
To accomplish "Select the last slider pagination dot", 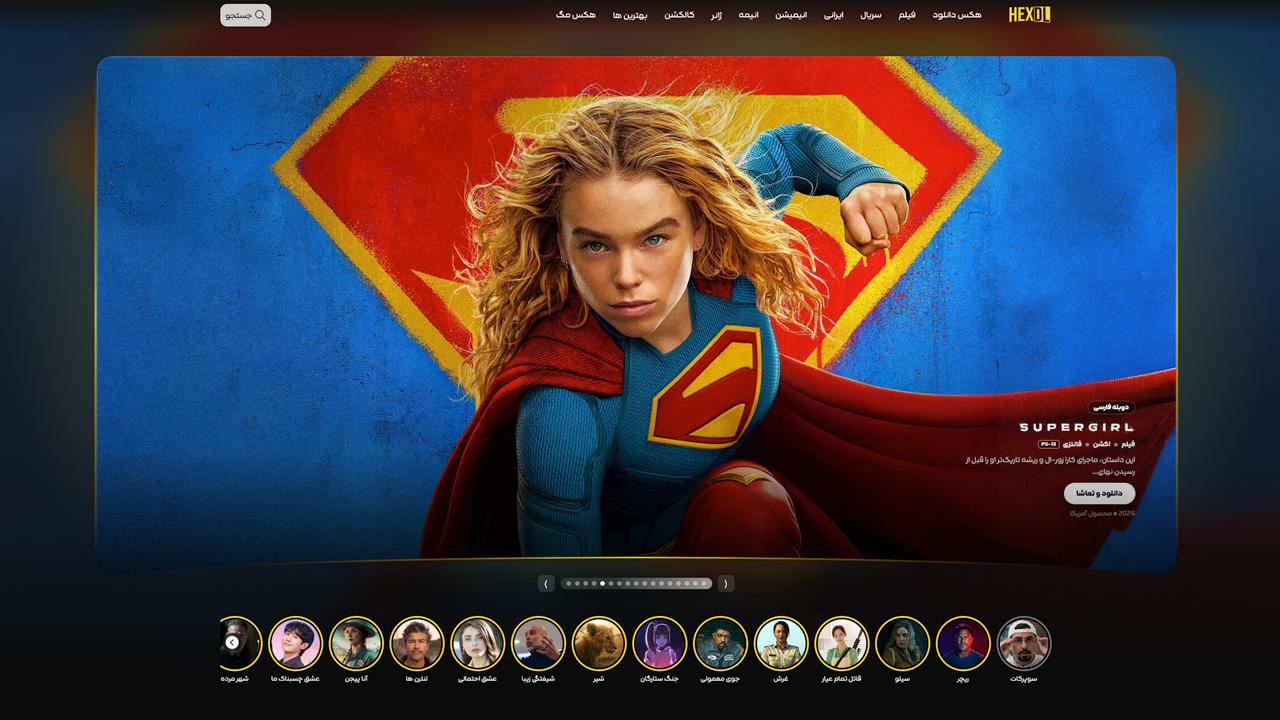I will (x=704, y=583).
